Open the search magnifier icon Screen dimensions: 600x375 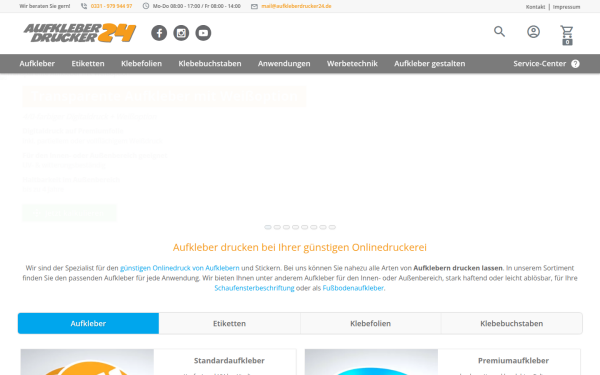(x=499, y=31)
